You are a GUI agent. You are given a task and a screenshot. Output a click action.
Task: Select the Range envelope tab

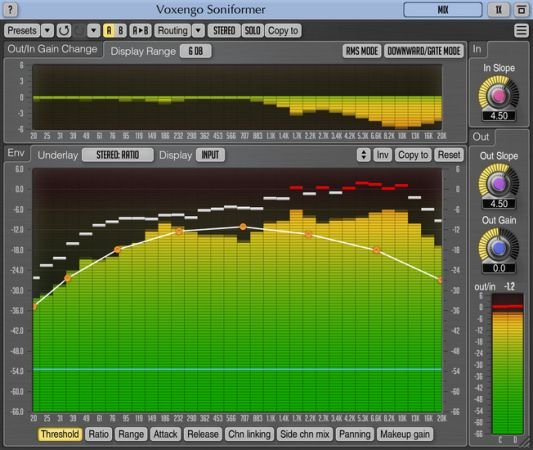pos(131,434)
